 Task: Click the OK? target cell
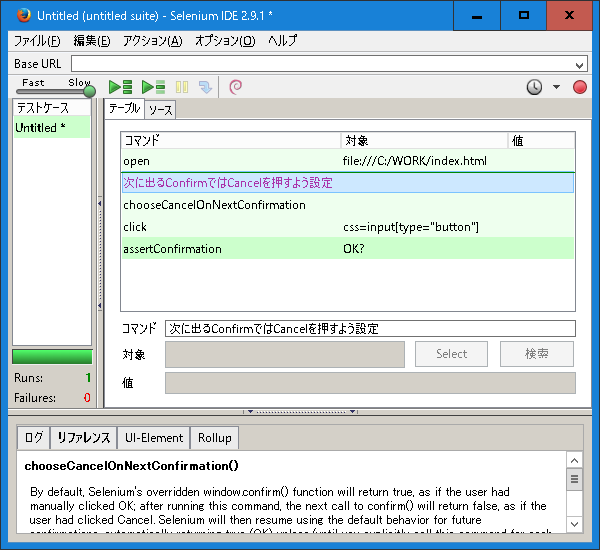[x=354, y=249]
